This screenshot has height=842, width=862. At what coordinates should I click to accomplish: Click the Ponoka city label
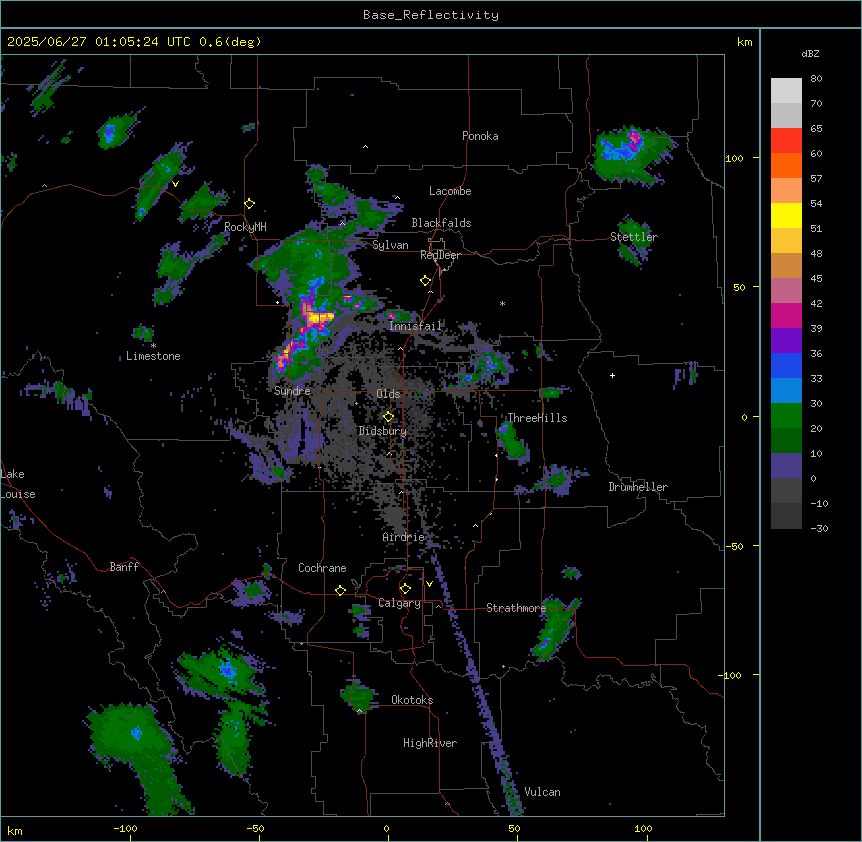[x=480, y=136]
